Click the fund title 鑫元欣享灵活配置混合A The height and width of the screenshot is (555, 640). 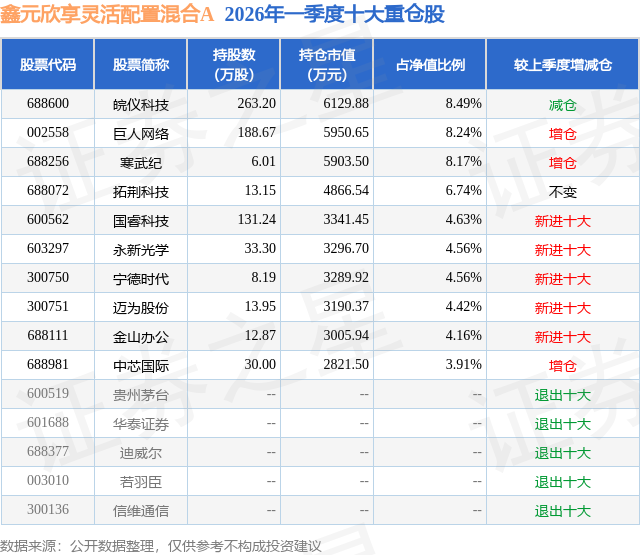pos(107,15)
